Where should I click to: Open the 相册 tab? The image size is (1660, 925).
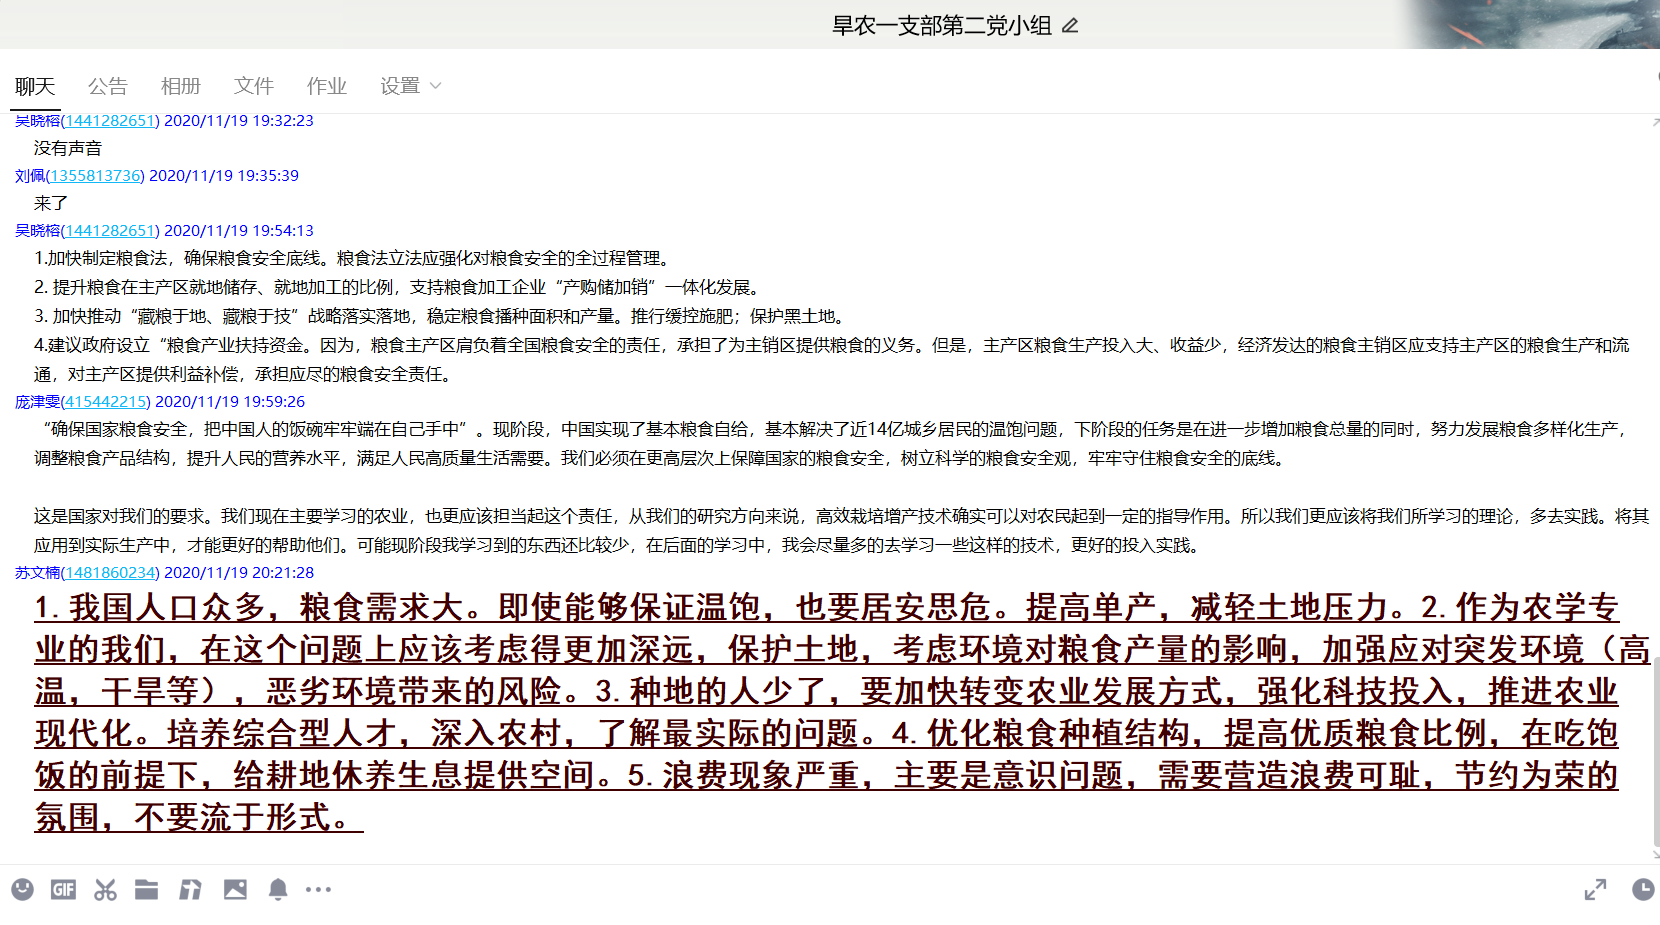tap(181, 86)
